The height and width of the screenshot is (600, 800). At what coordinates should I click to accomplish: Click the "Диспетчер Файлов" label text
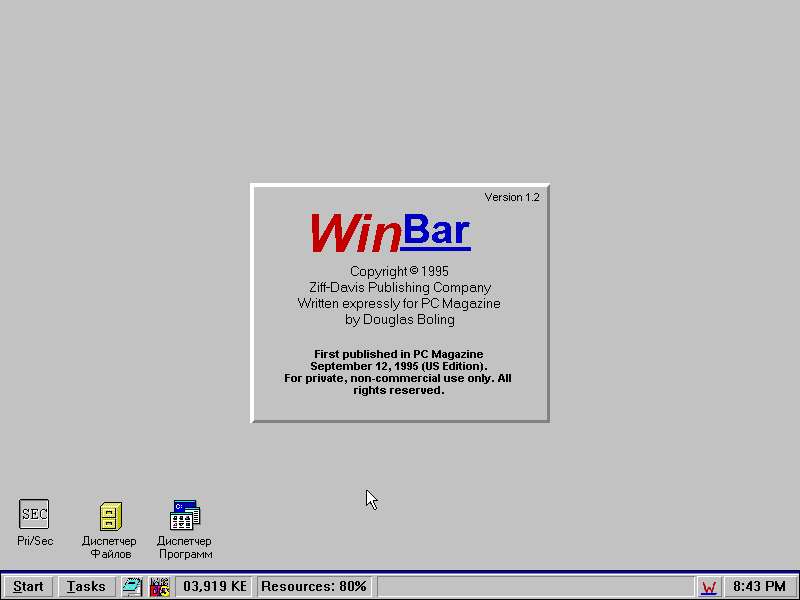pos(110,548)
